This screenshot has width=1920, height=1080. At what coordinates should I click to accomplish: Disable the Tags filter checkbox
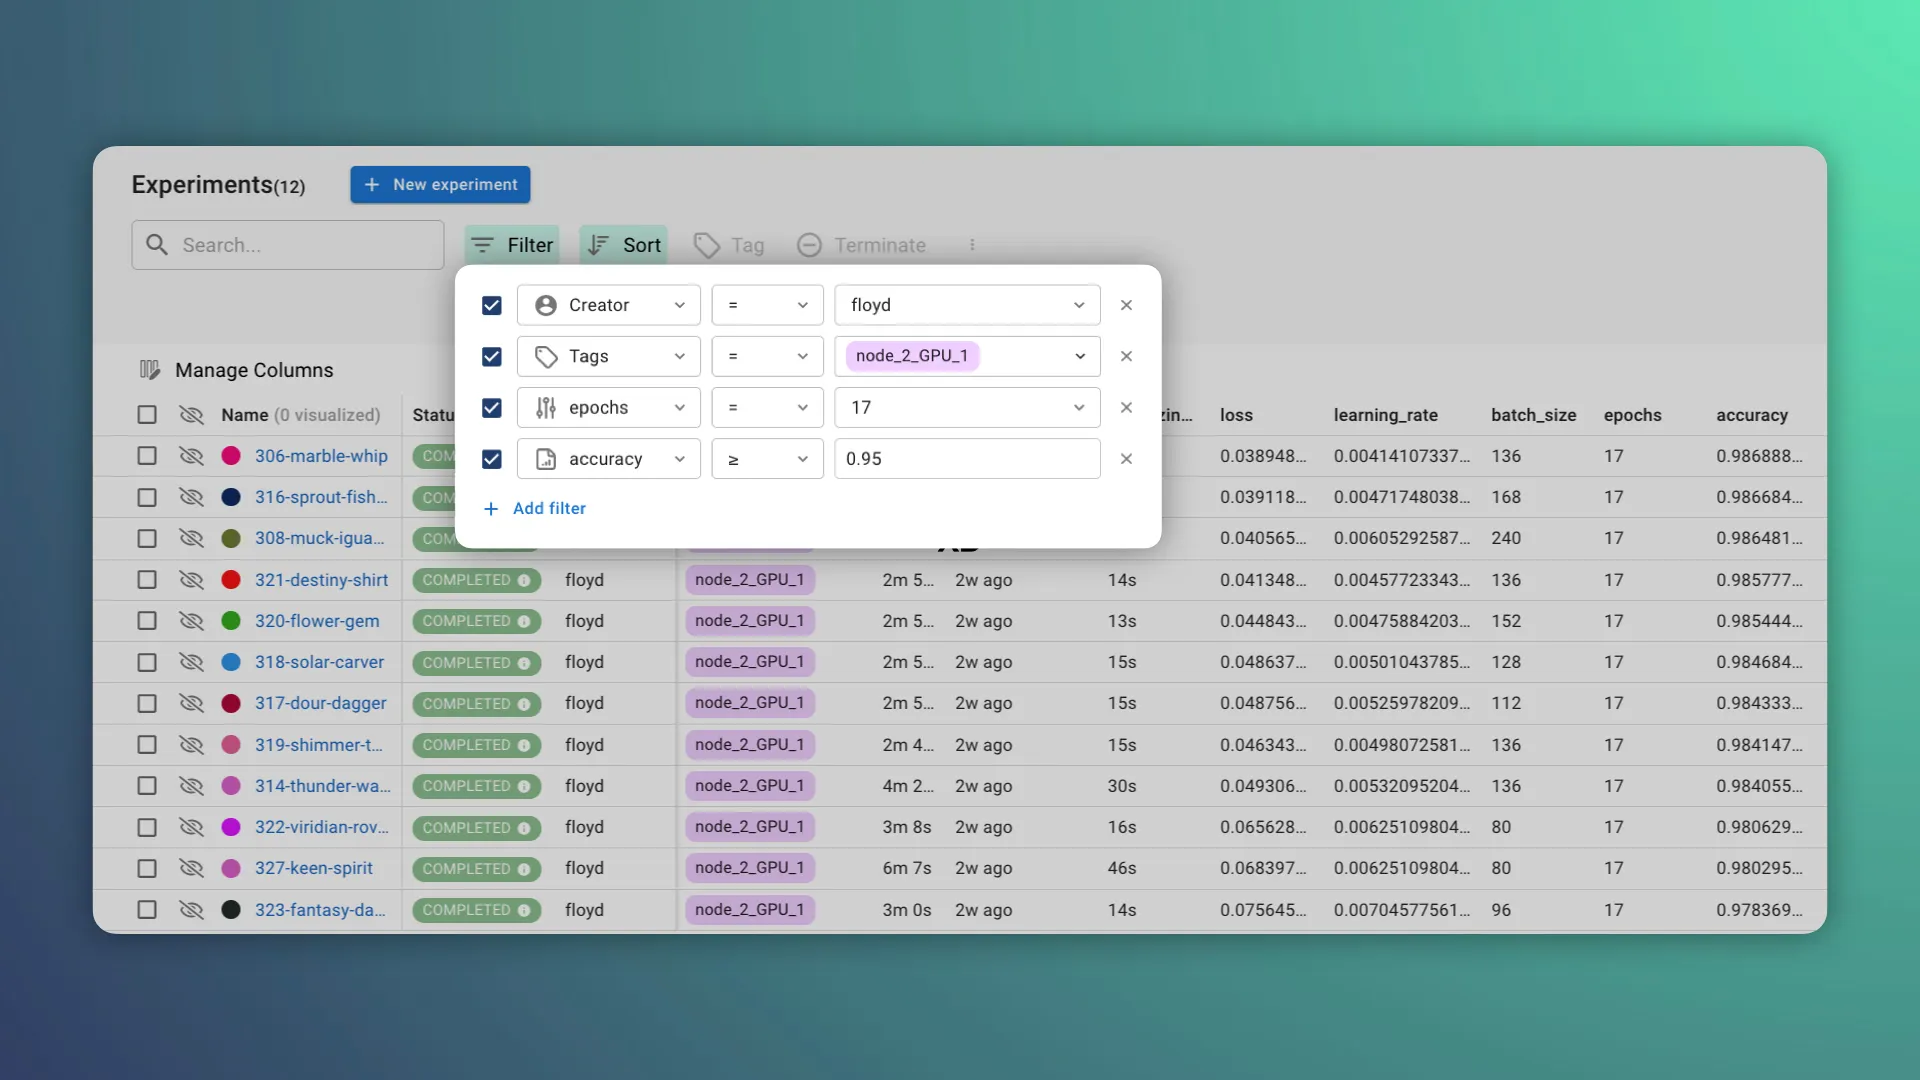(491, 356)
